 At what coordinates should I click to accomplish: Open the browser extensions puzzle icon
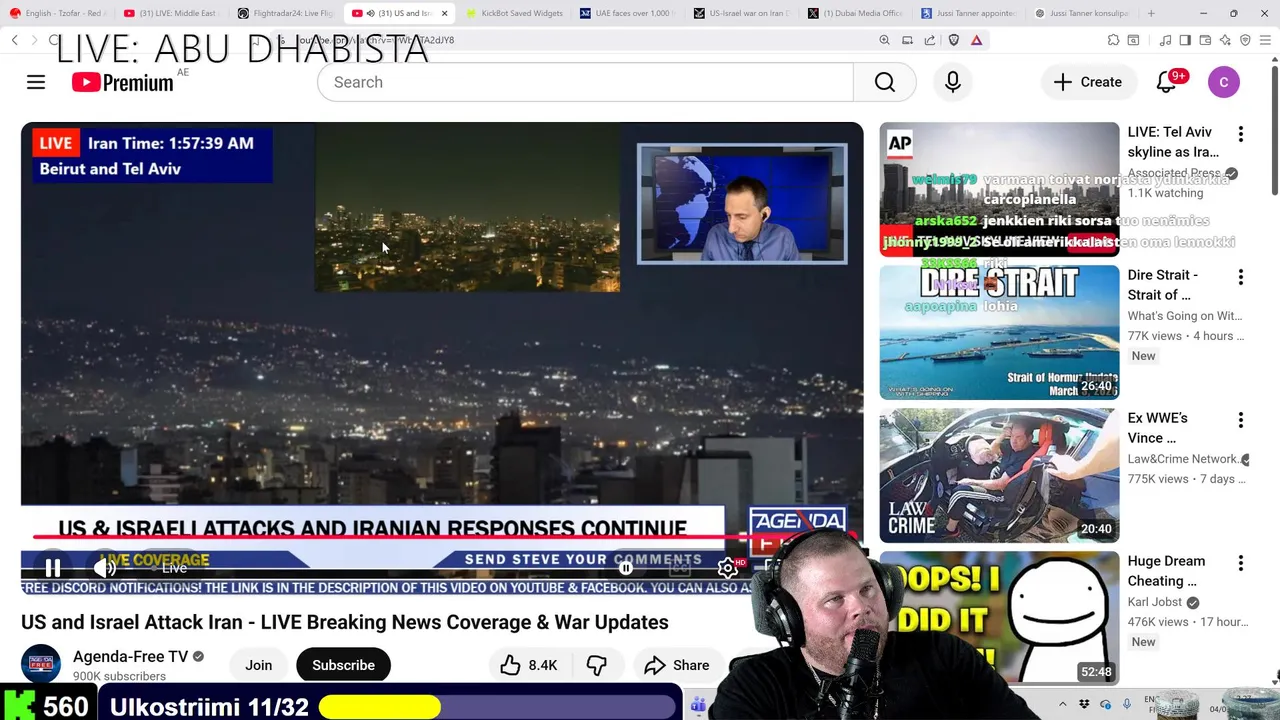[x=1113, y=40]
